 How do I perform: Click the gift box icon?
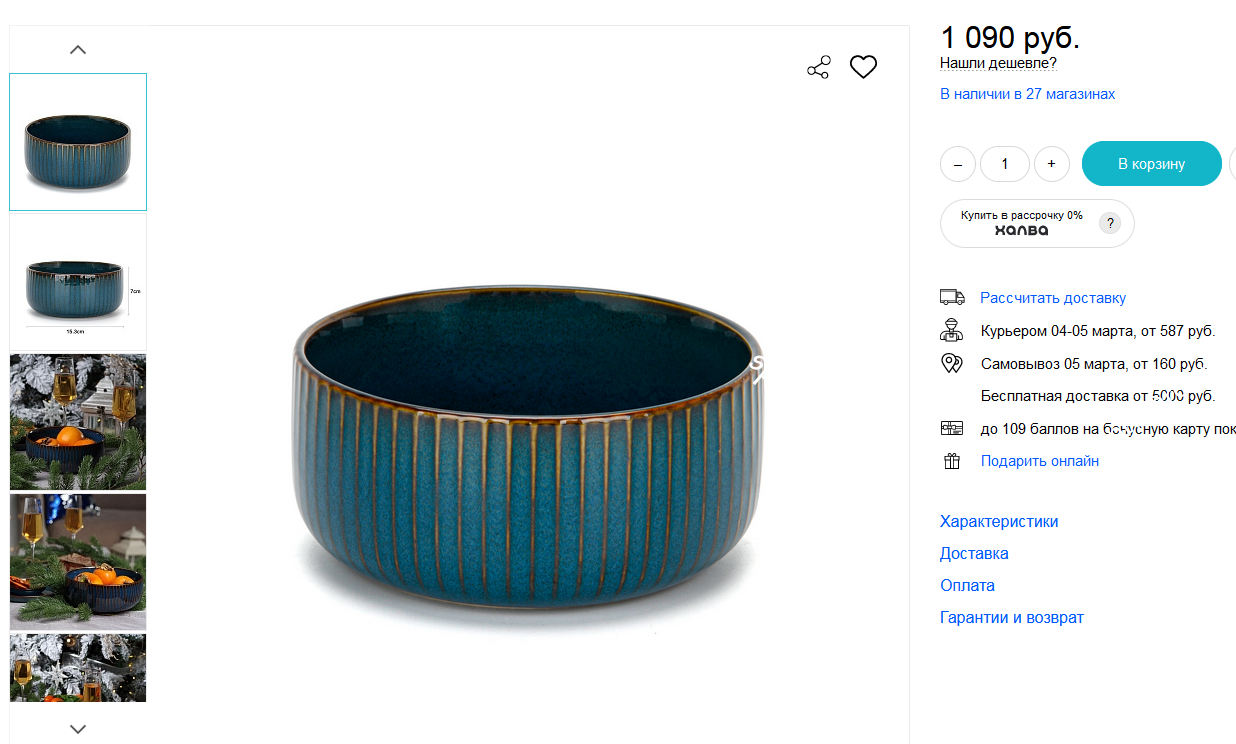(x=952, y=461)
